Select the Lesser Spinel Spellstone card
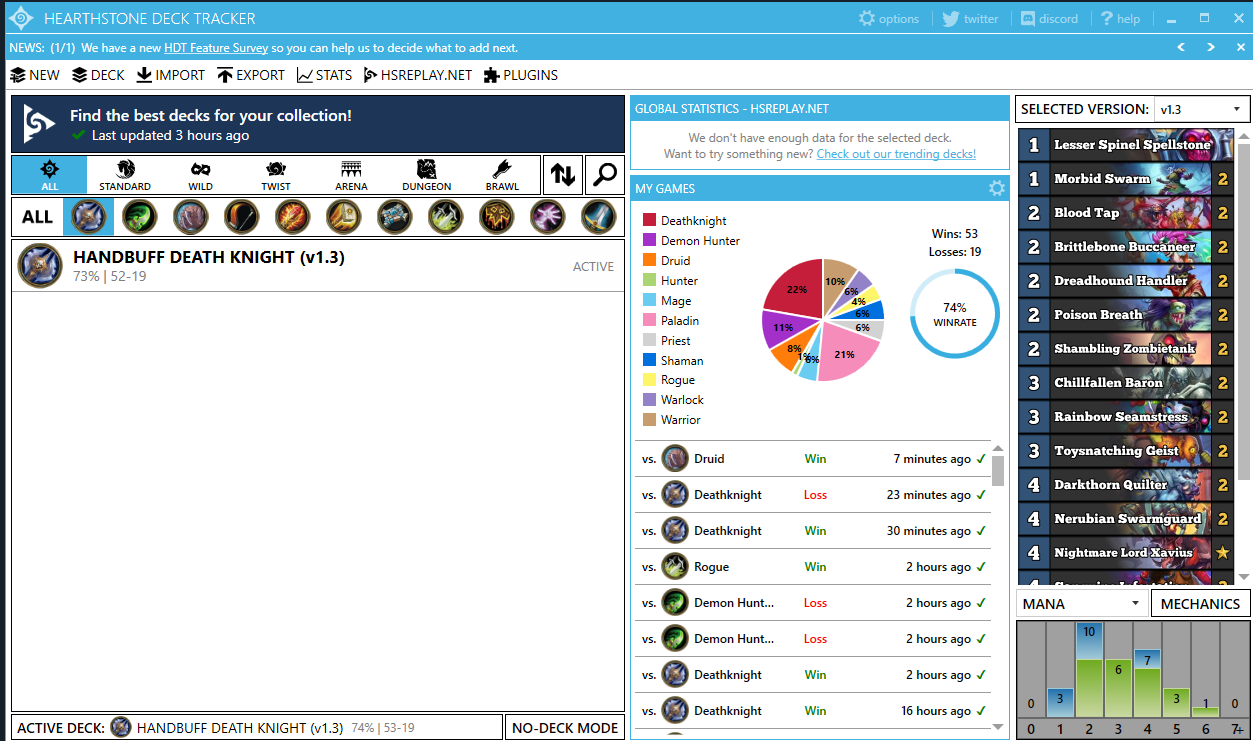This screenshot has height=741, width=1253. 1125,144
